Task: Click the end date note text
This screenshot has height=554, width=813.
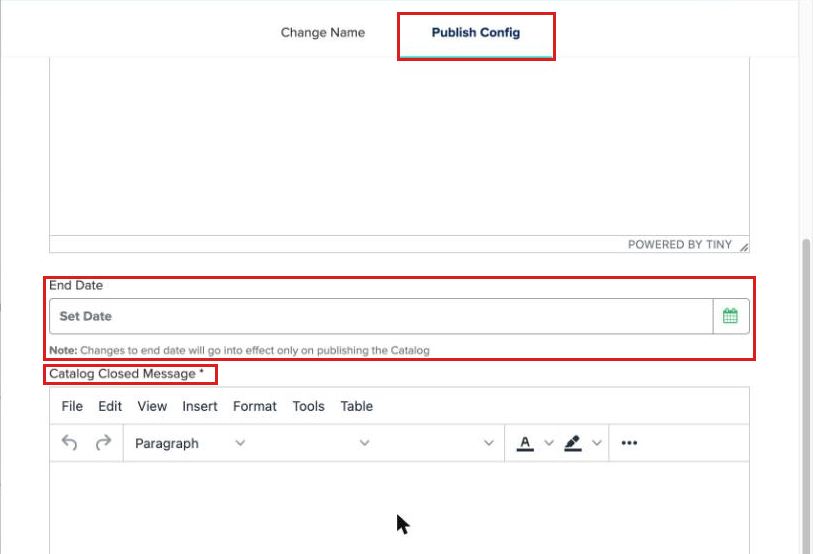Action: point(239,351)
